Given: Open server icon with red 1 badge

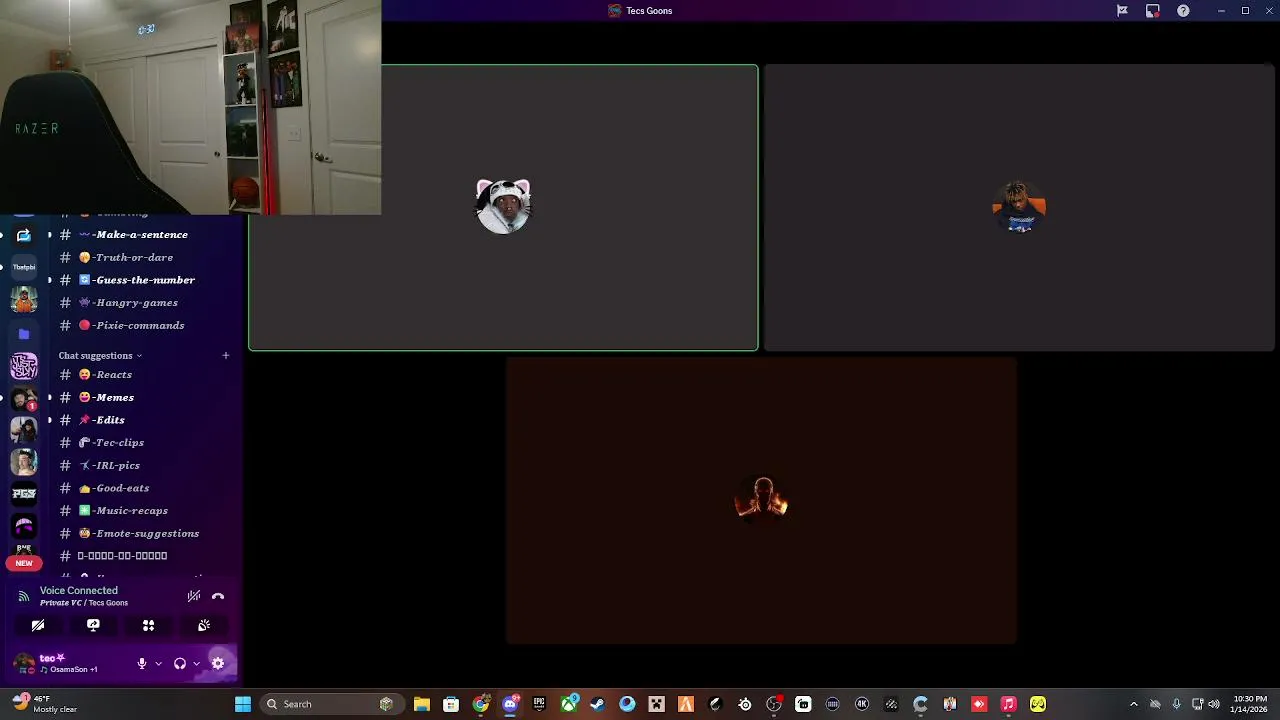Looking at the screenshot, I should tap(24, 398).
